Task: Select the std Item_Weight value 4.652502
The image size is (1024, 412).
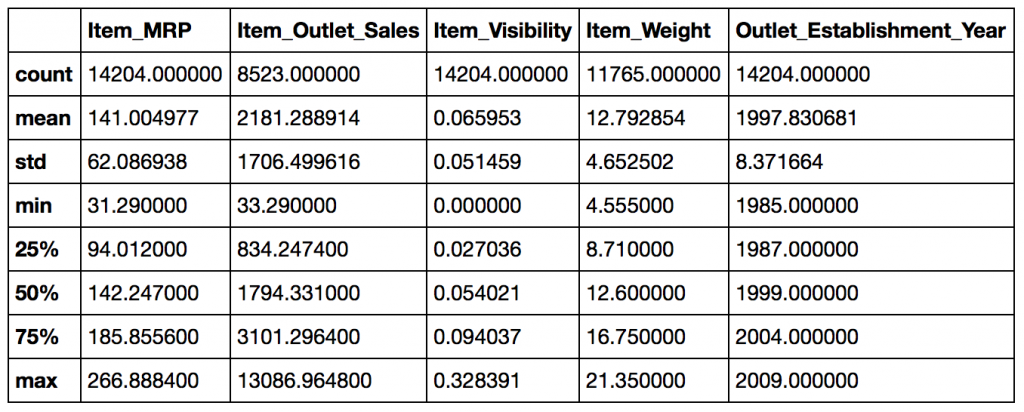Action: (x=632, y=162)
